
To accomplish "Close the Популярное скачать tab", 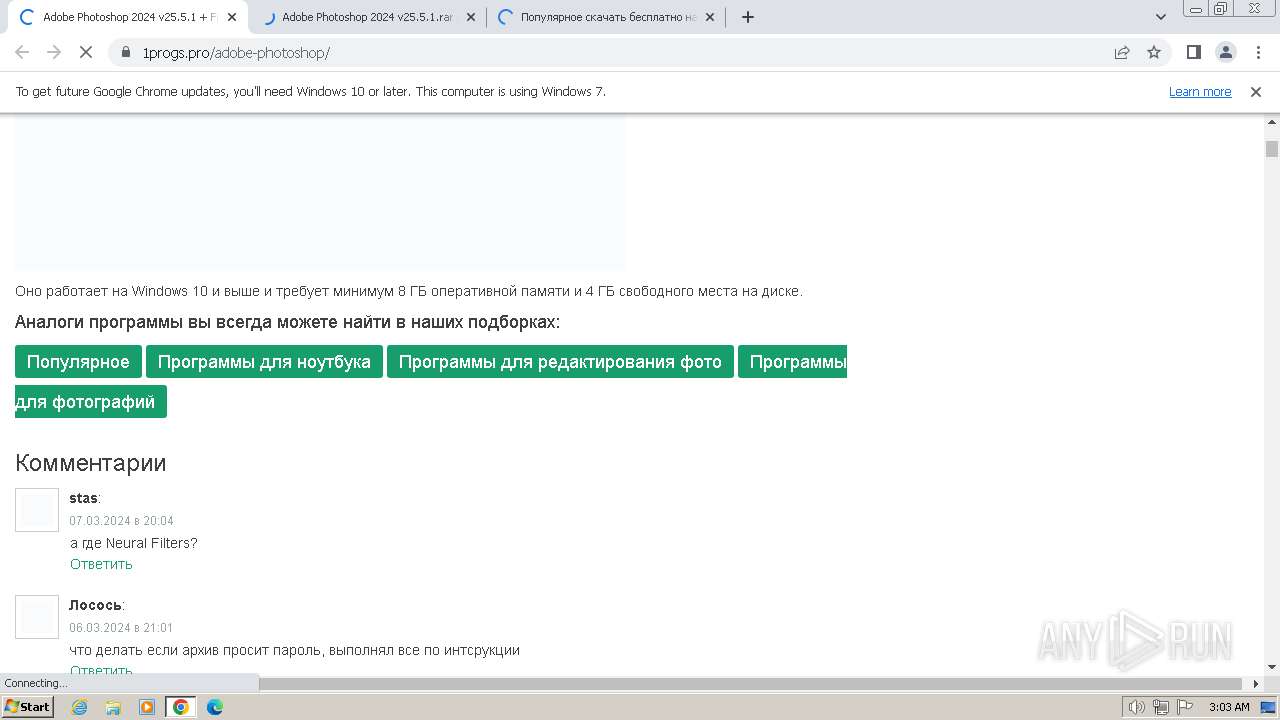I will coord(710,17).
